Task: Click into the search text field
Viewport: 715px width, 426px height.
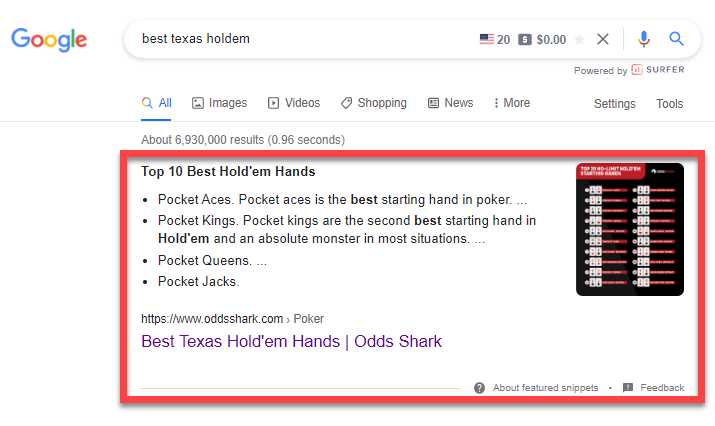Action: (300, 40)
